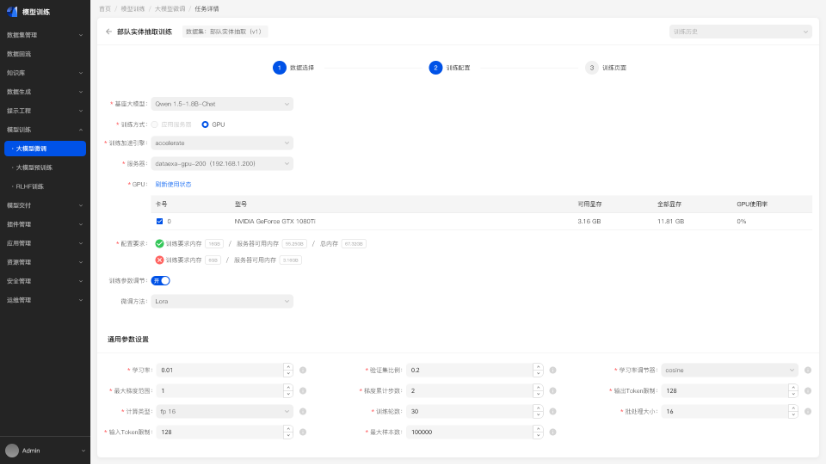This screenshot has height=464, width=826.
Task: Open the 微调方法 Lora dropdown
Action: [x=221, y=300]
